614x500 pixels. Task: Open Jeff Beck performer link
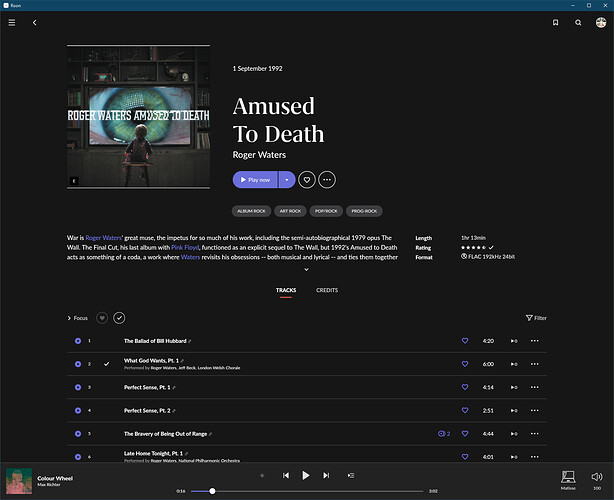[x=187, y=368]
